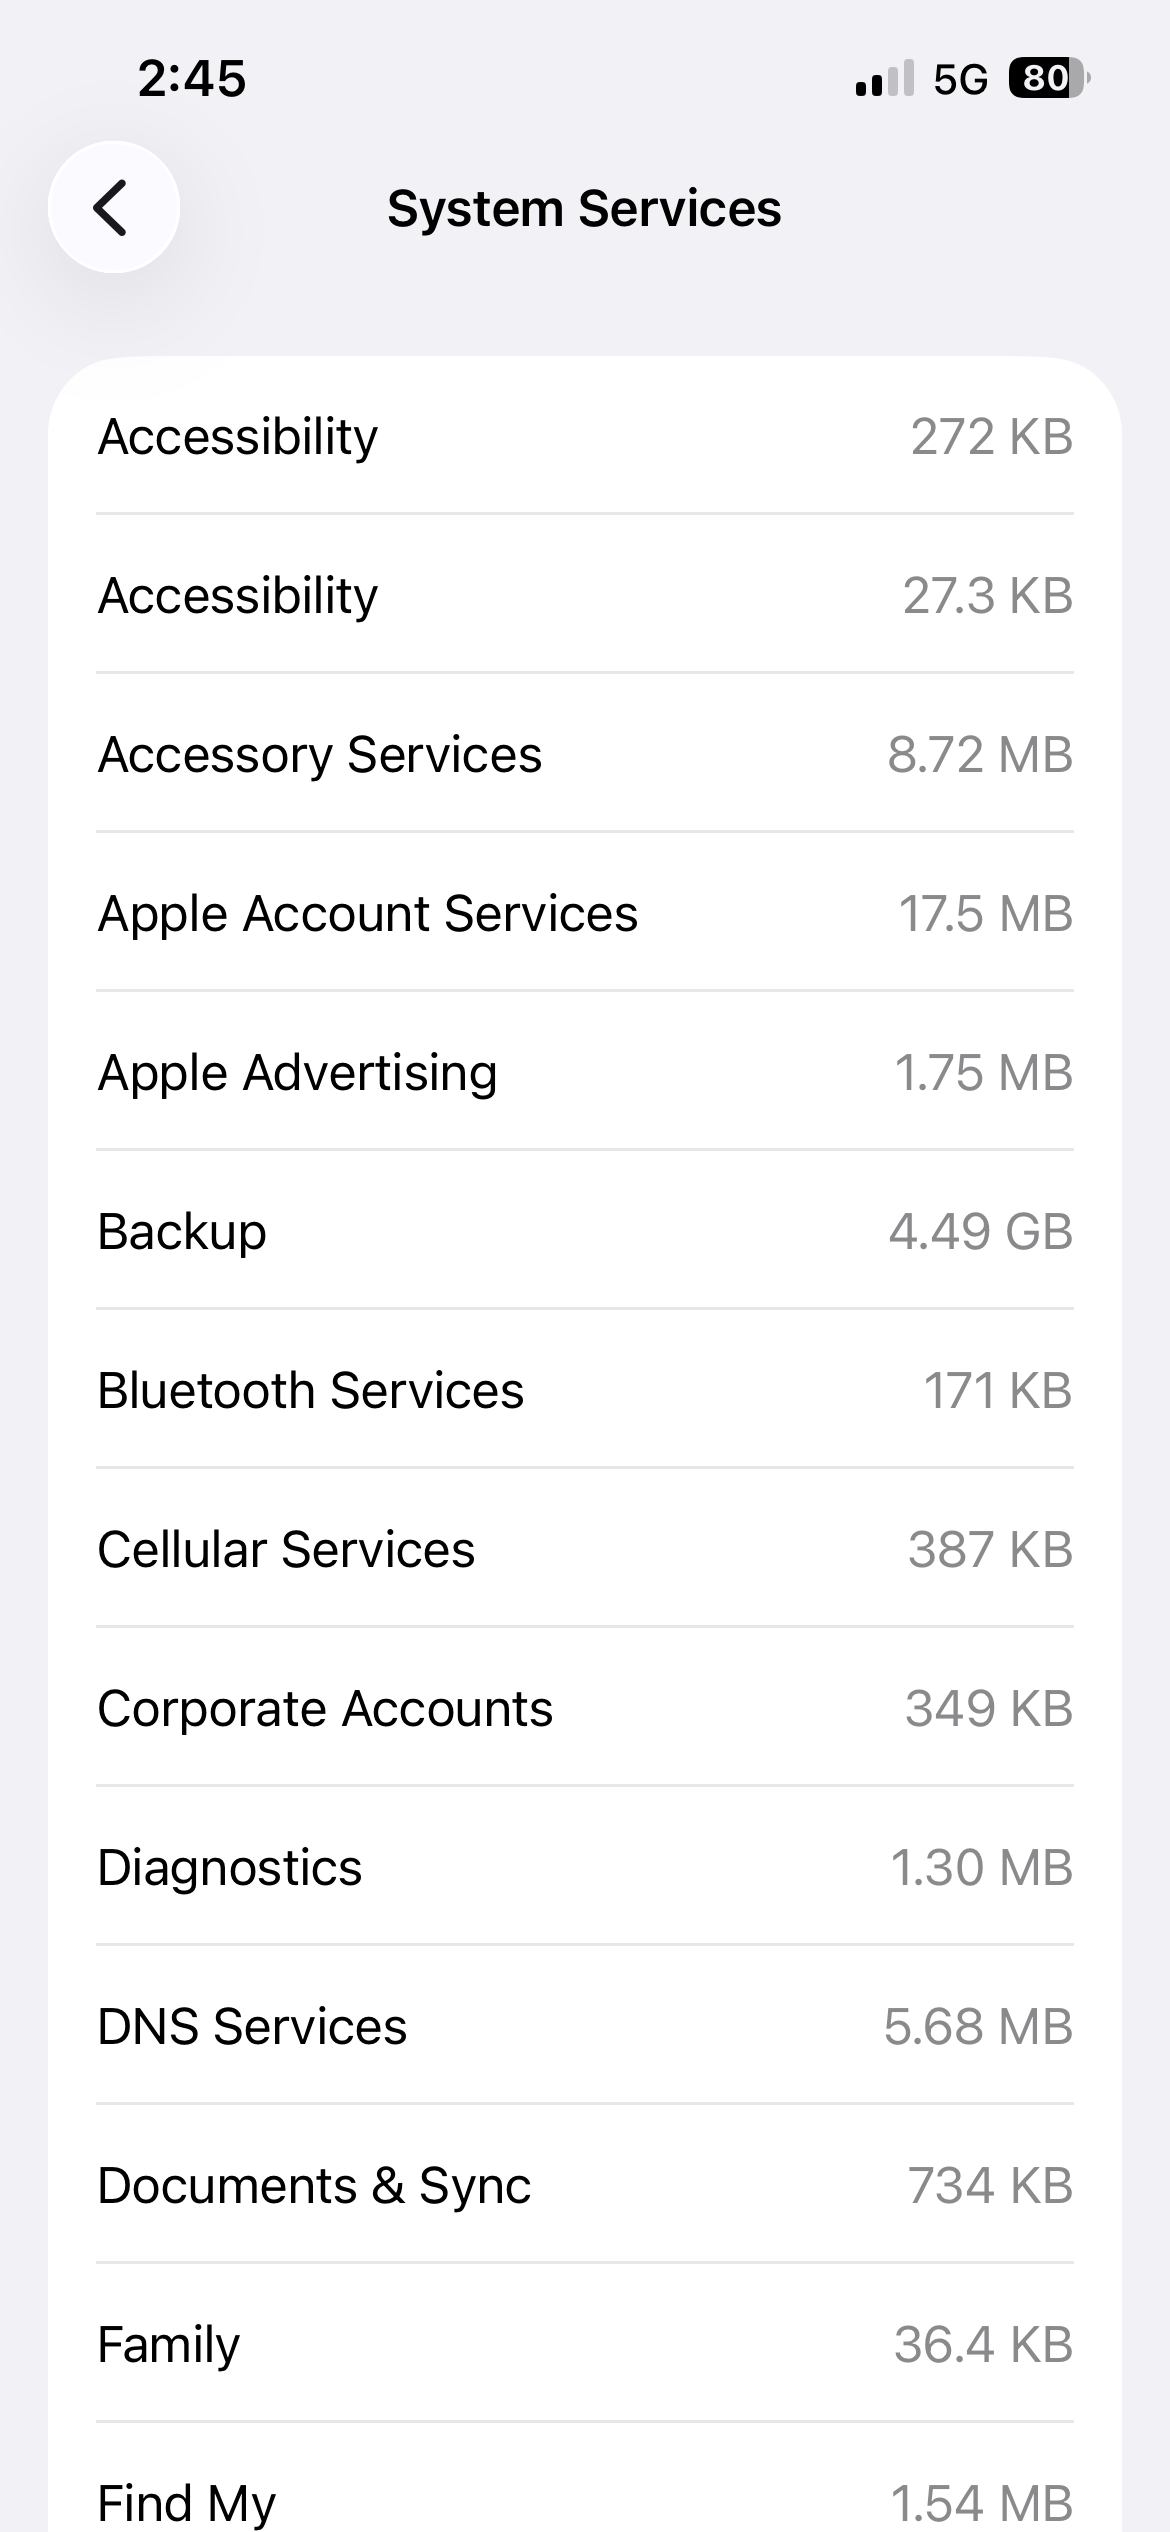Tap the Apple Advertising row
The width and height of the screenshot is (1170, 2532).
click(x=585, y=1072)
